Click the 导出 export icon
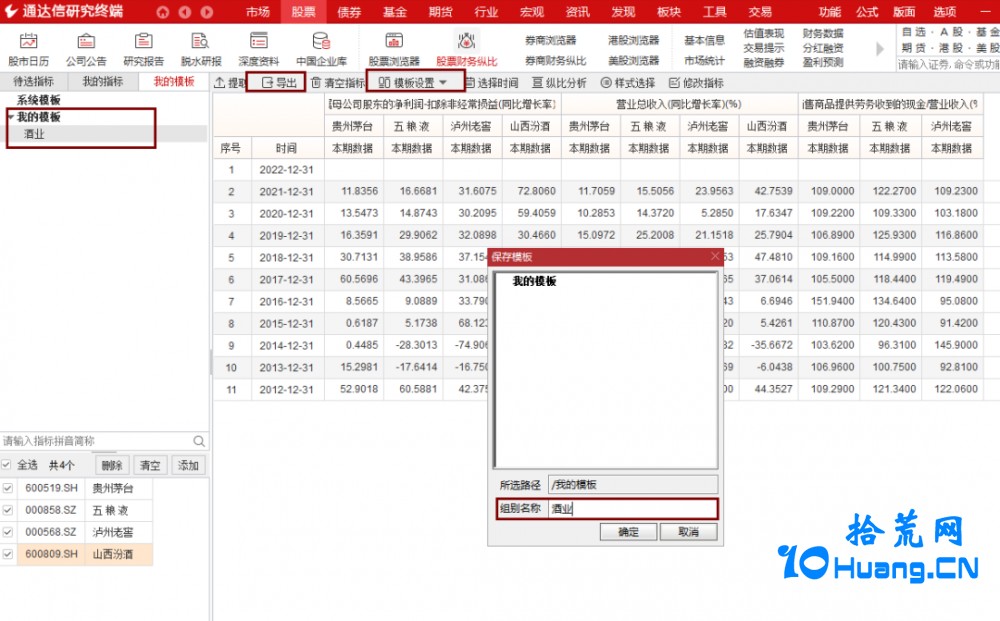The height and width of the screenshot is (621, 1000). click(x=268, y=83)
